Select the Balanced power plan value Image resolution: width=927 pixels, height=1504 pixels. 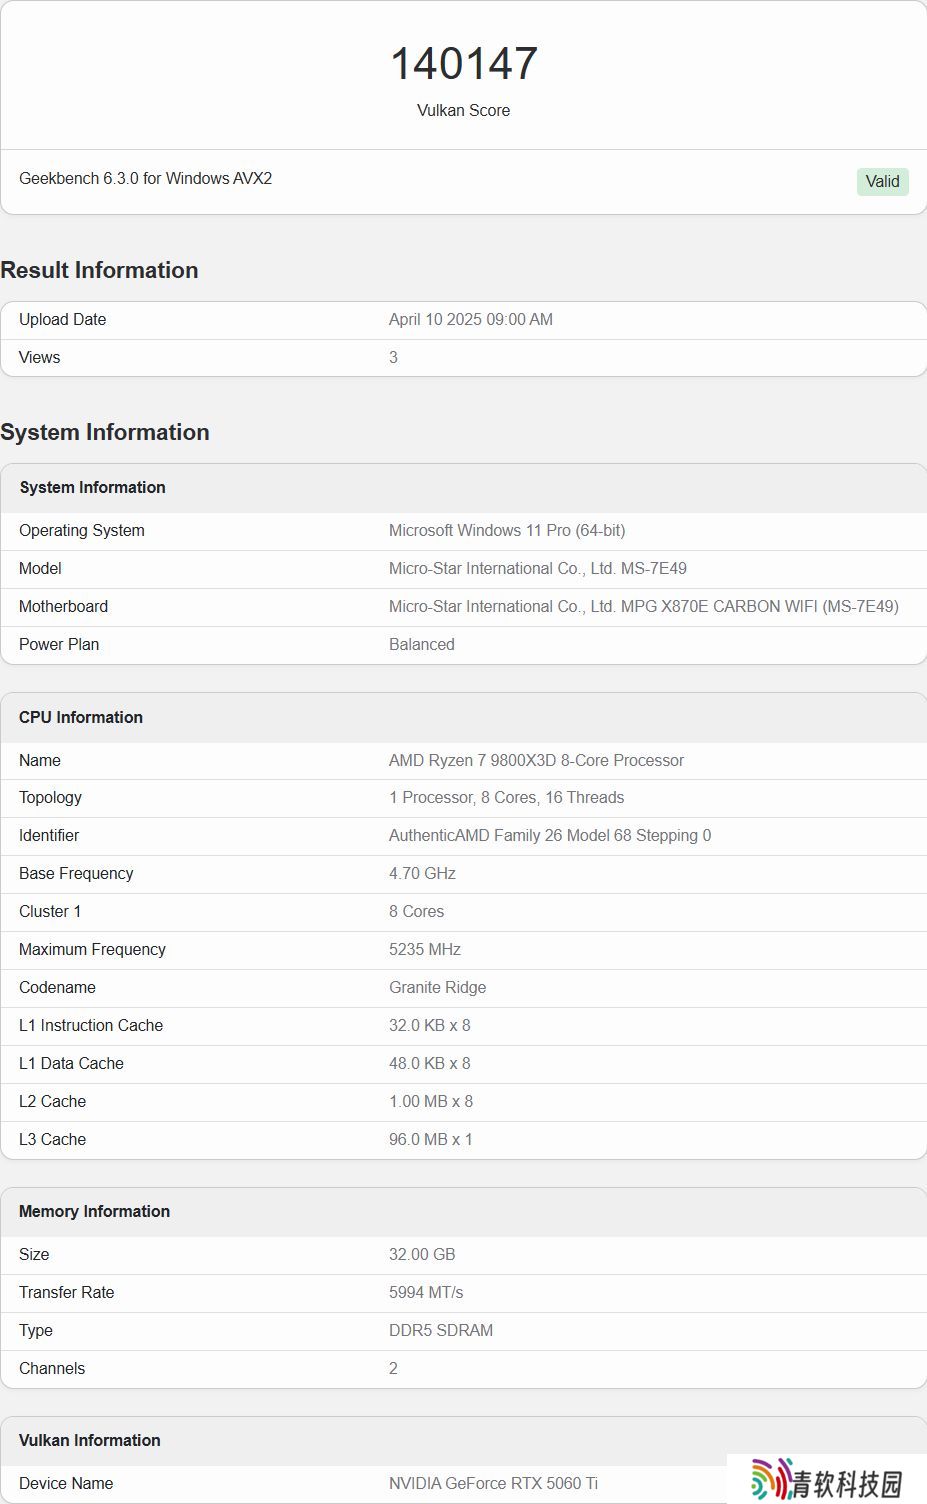pyautogui.click(x=422, y=645)
